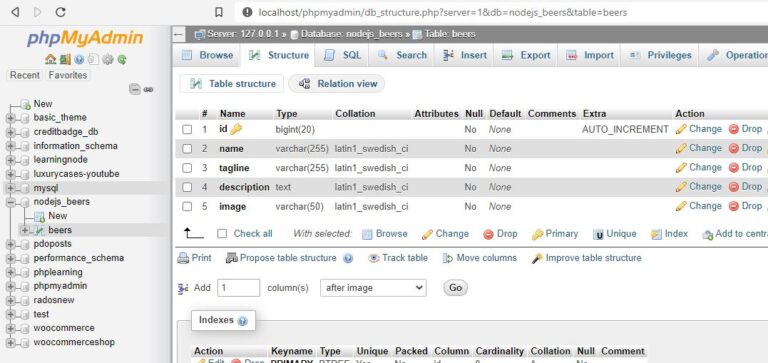Click the Indexes help question icon
The width and height of the screenshot is (768, 363).
242,321
